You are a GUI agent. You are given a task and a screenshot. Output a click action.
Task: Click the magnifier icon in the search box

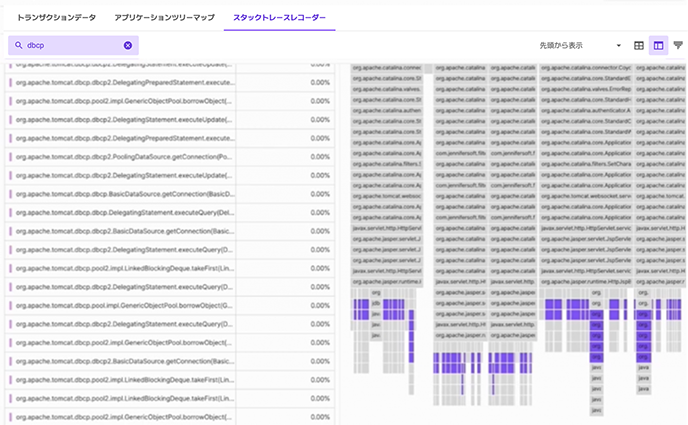[18, 46]
